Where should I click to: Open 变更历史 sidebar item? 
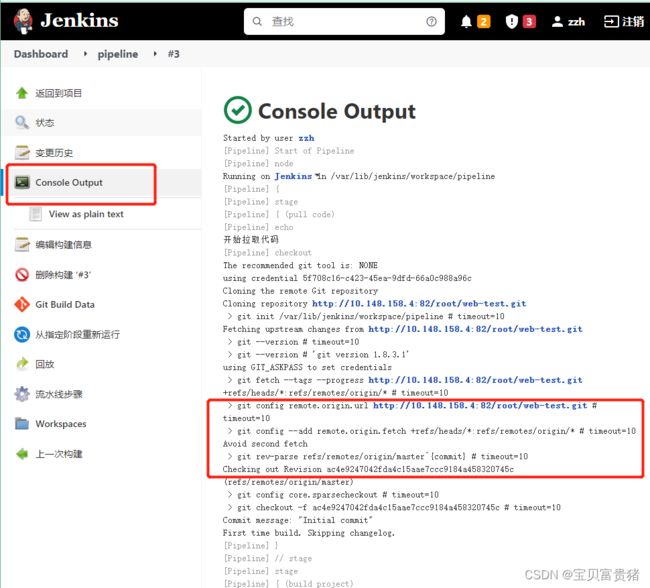[54, 153]
